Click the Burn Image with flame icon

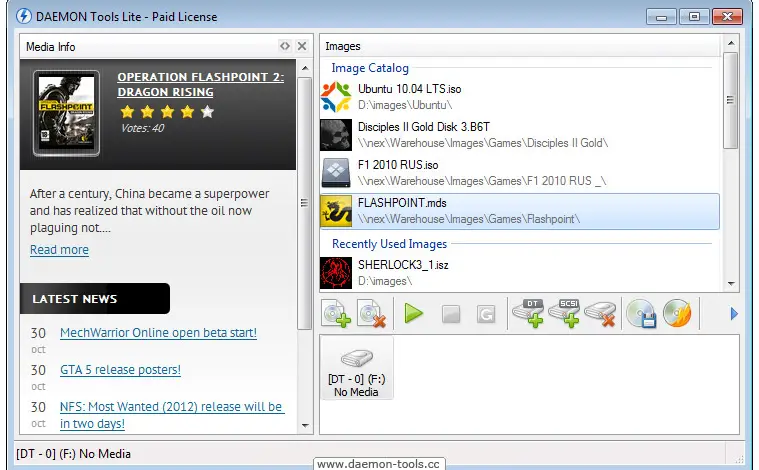(x=677, y=314)
